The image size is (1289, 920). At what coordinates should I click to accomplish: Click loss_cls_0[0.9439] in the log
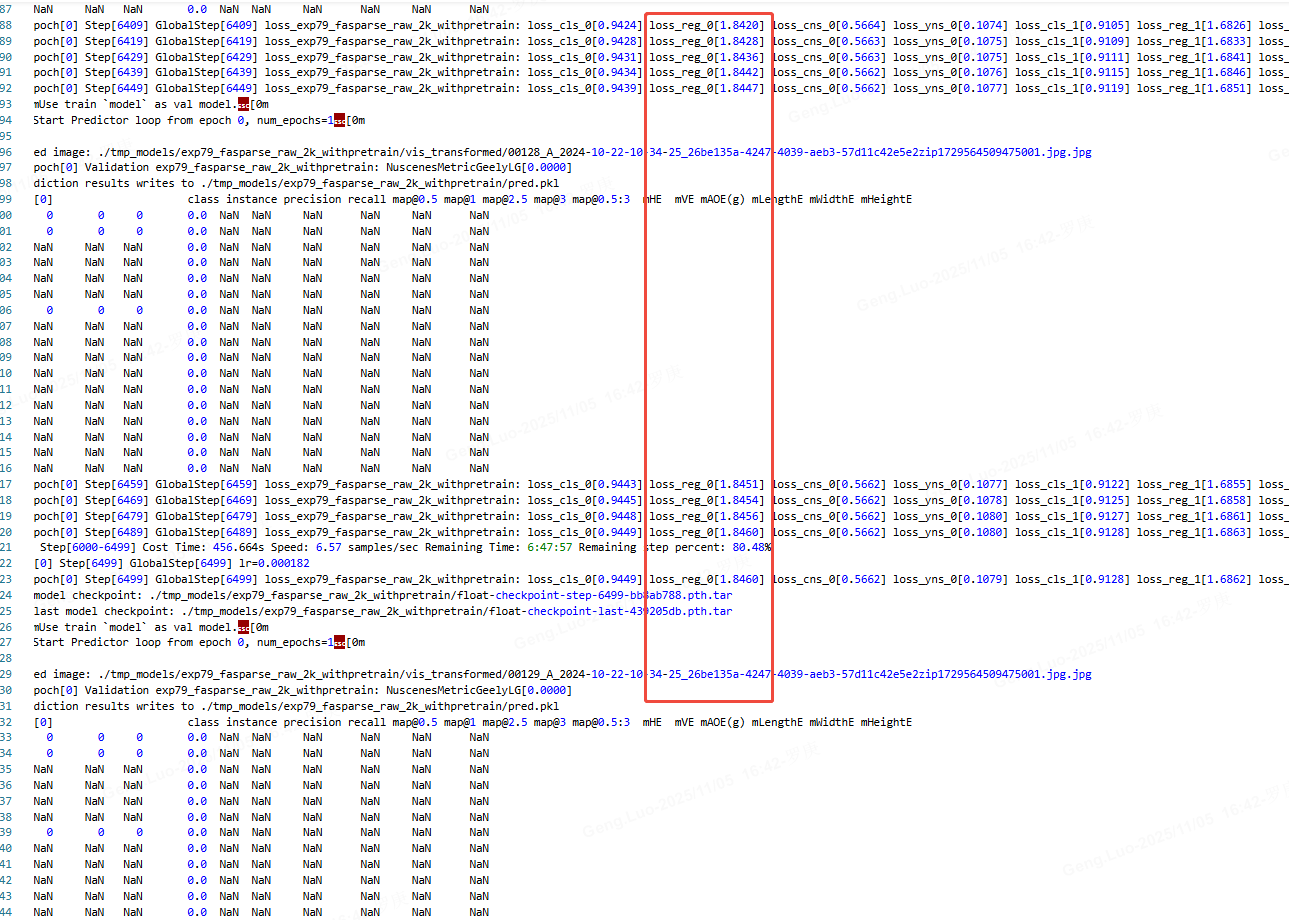click(x=585, y=88)
